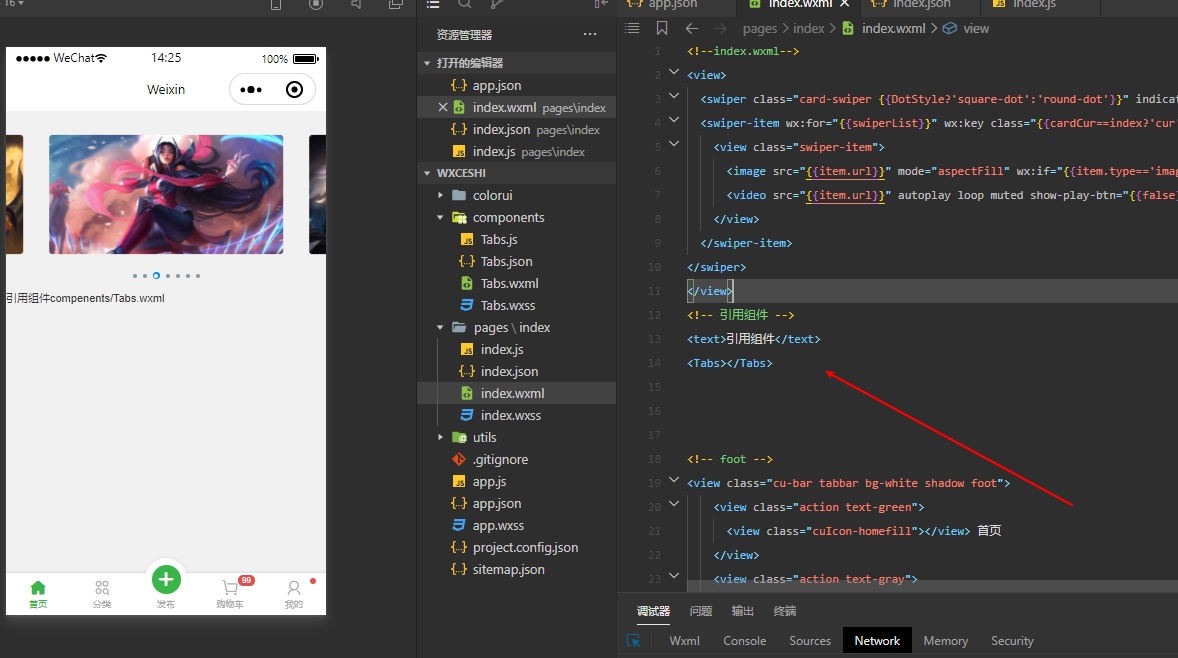Tap the 分类 category tab icon

pyautogui.click(x=102, y=587)
